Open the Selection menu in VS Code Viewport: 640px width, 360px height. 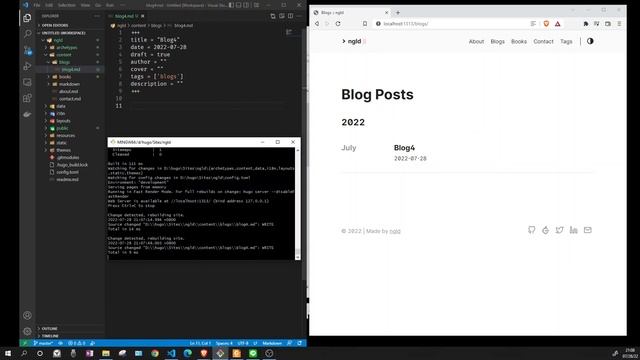click(67, 5)
